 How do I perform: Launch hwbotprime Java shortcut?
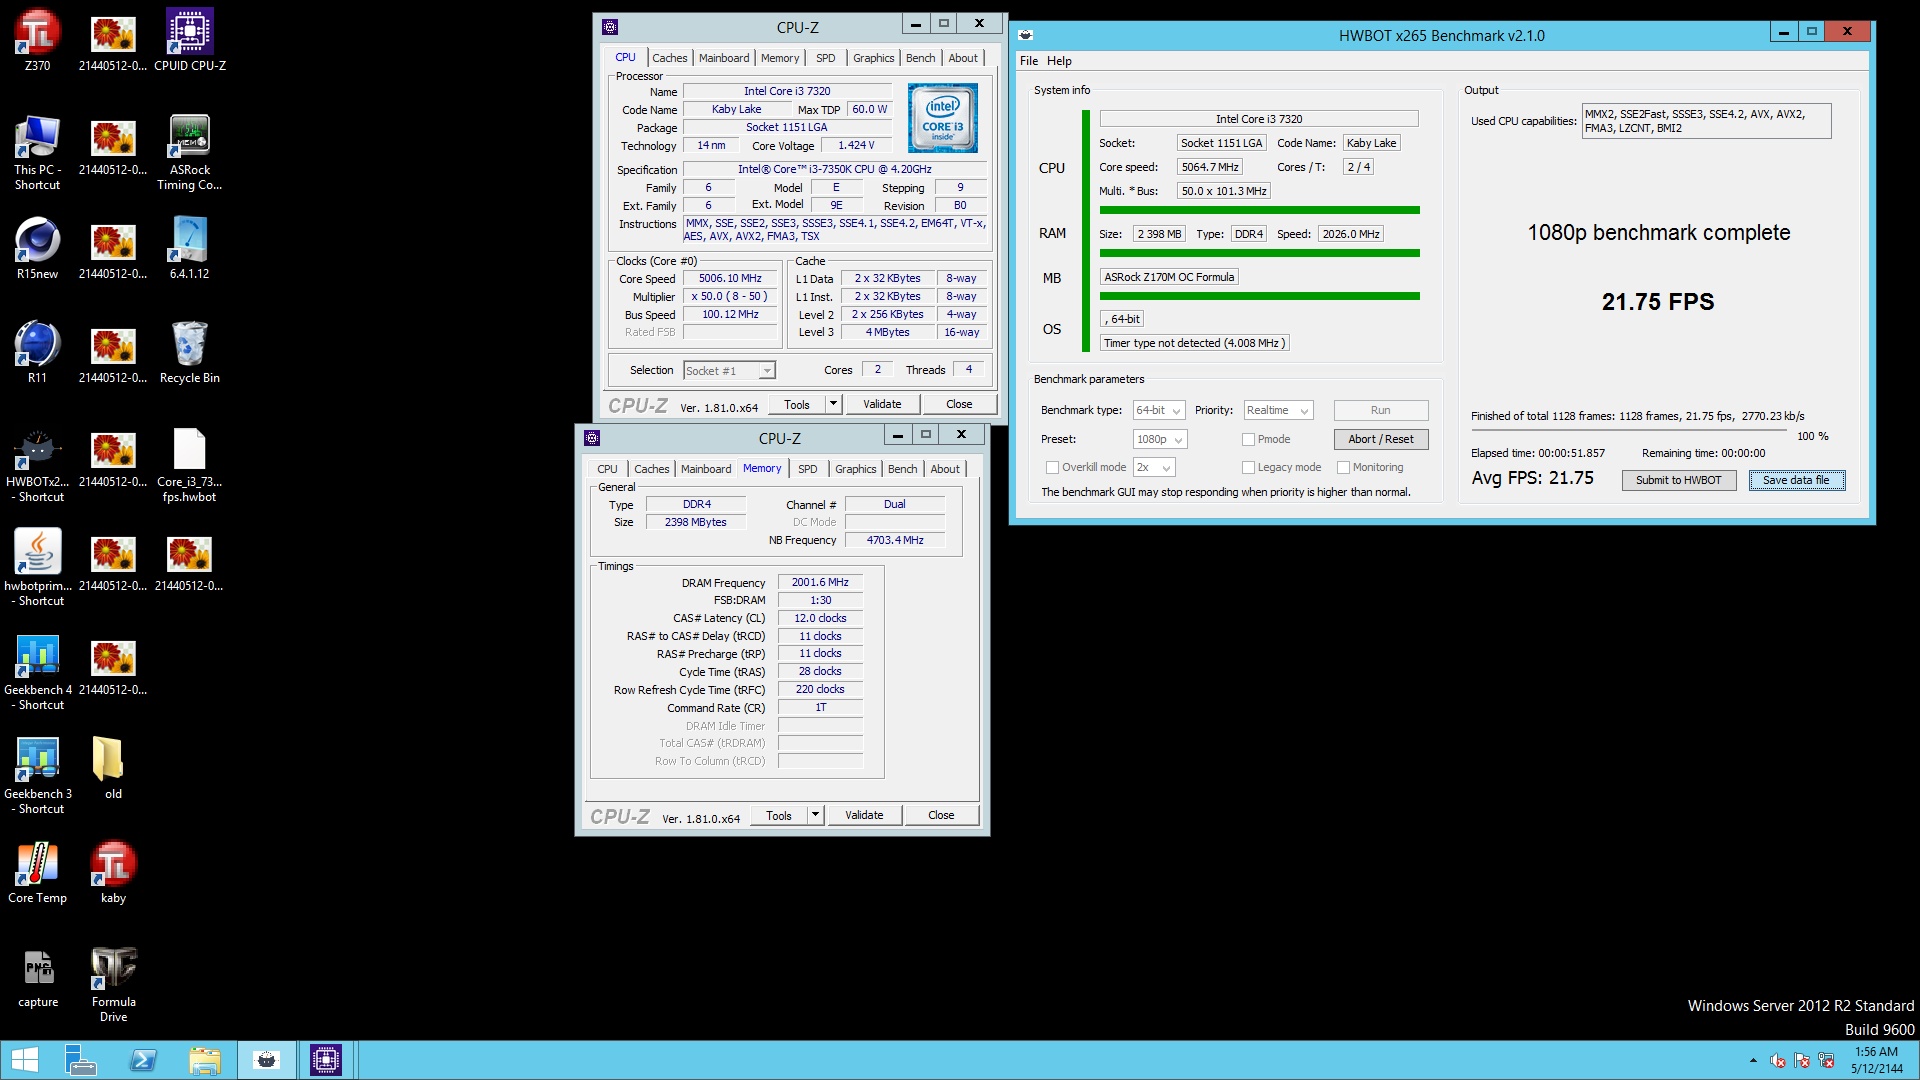pos(37,568)
